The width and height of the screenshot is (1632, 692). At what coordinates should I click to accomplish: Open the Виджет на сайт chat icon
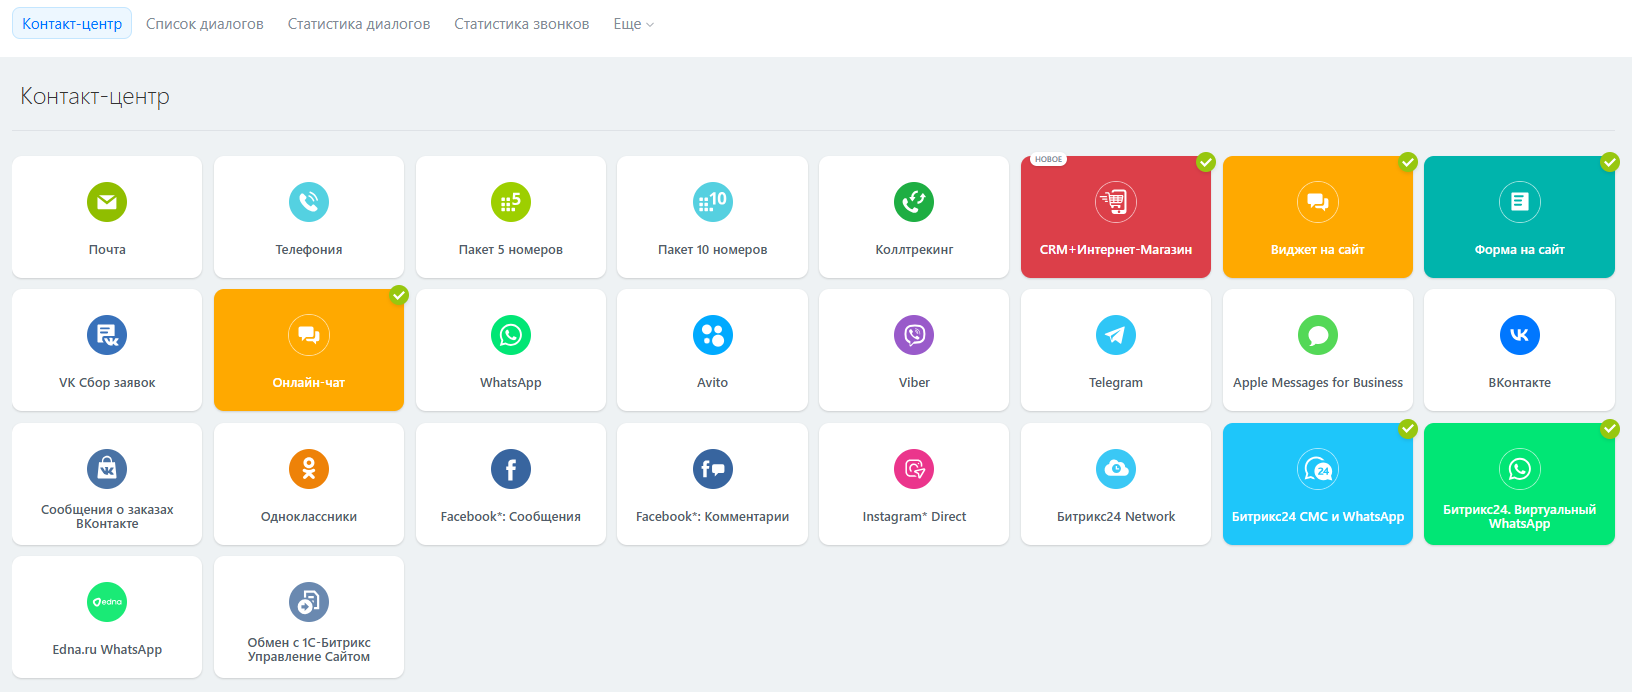1318,202
